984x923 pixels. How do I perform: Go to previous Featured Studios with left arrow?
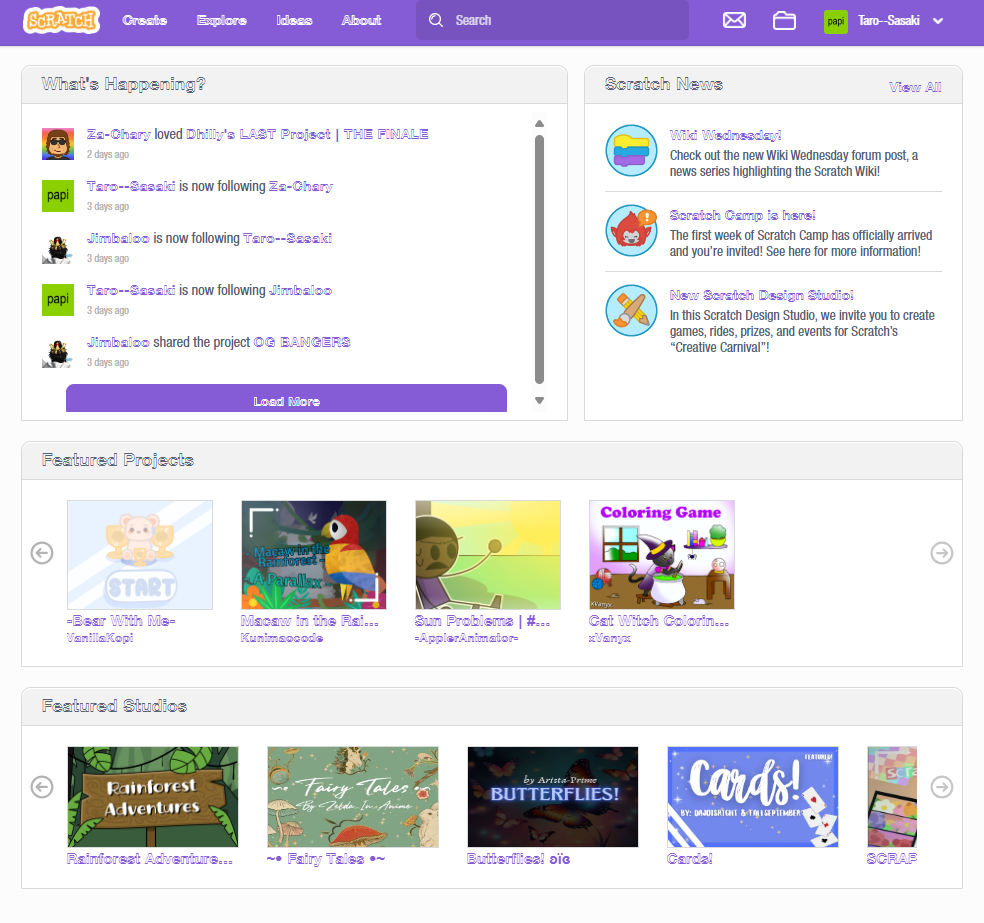(x=41, y=787)
